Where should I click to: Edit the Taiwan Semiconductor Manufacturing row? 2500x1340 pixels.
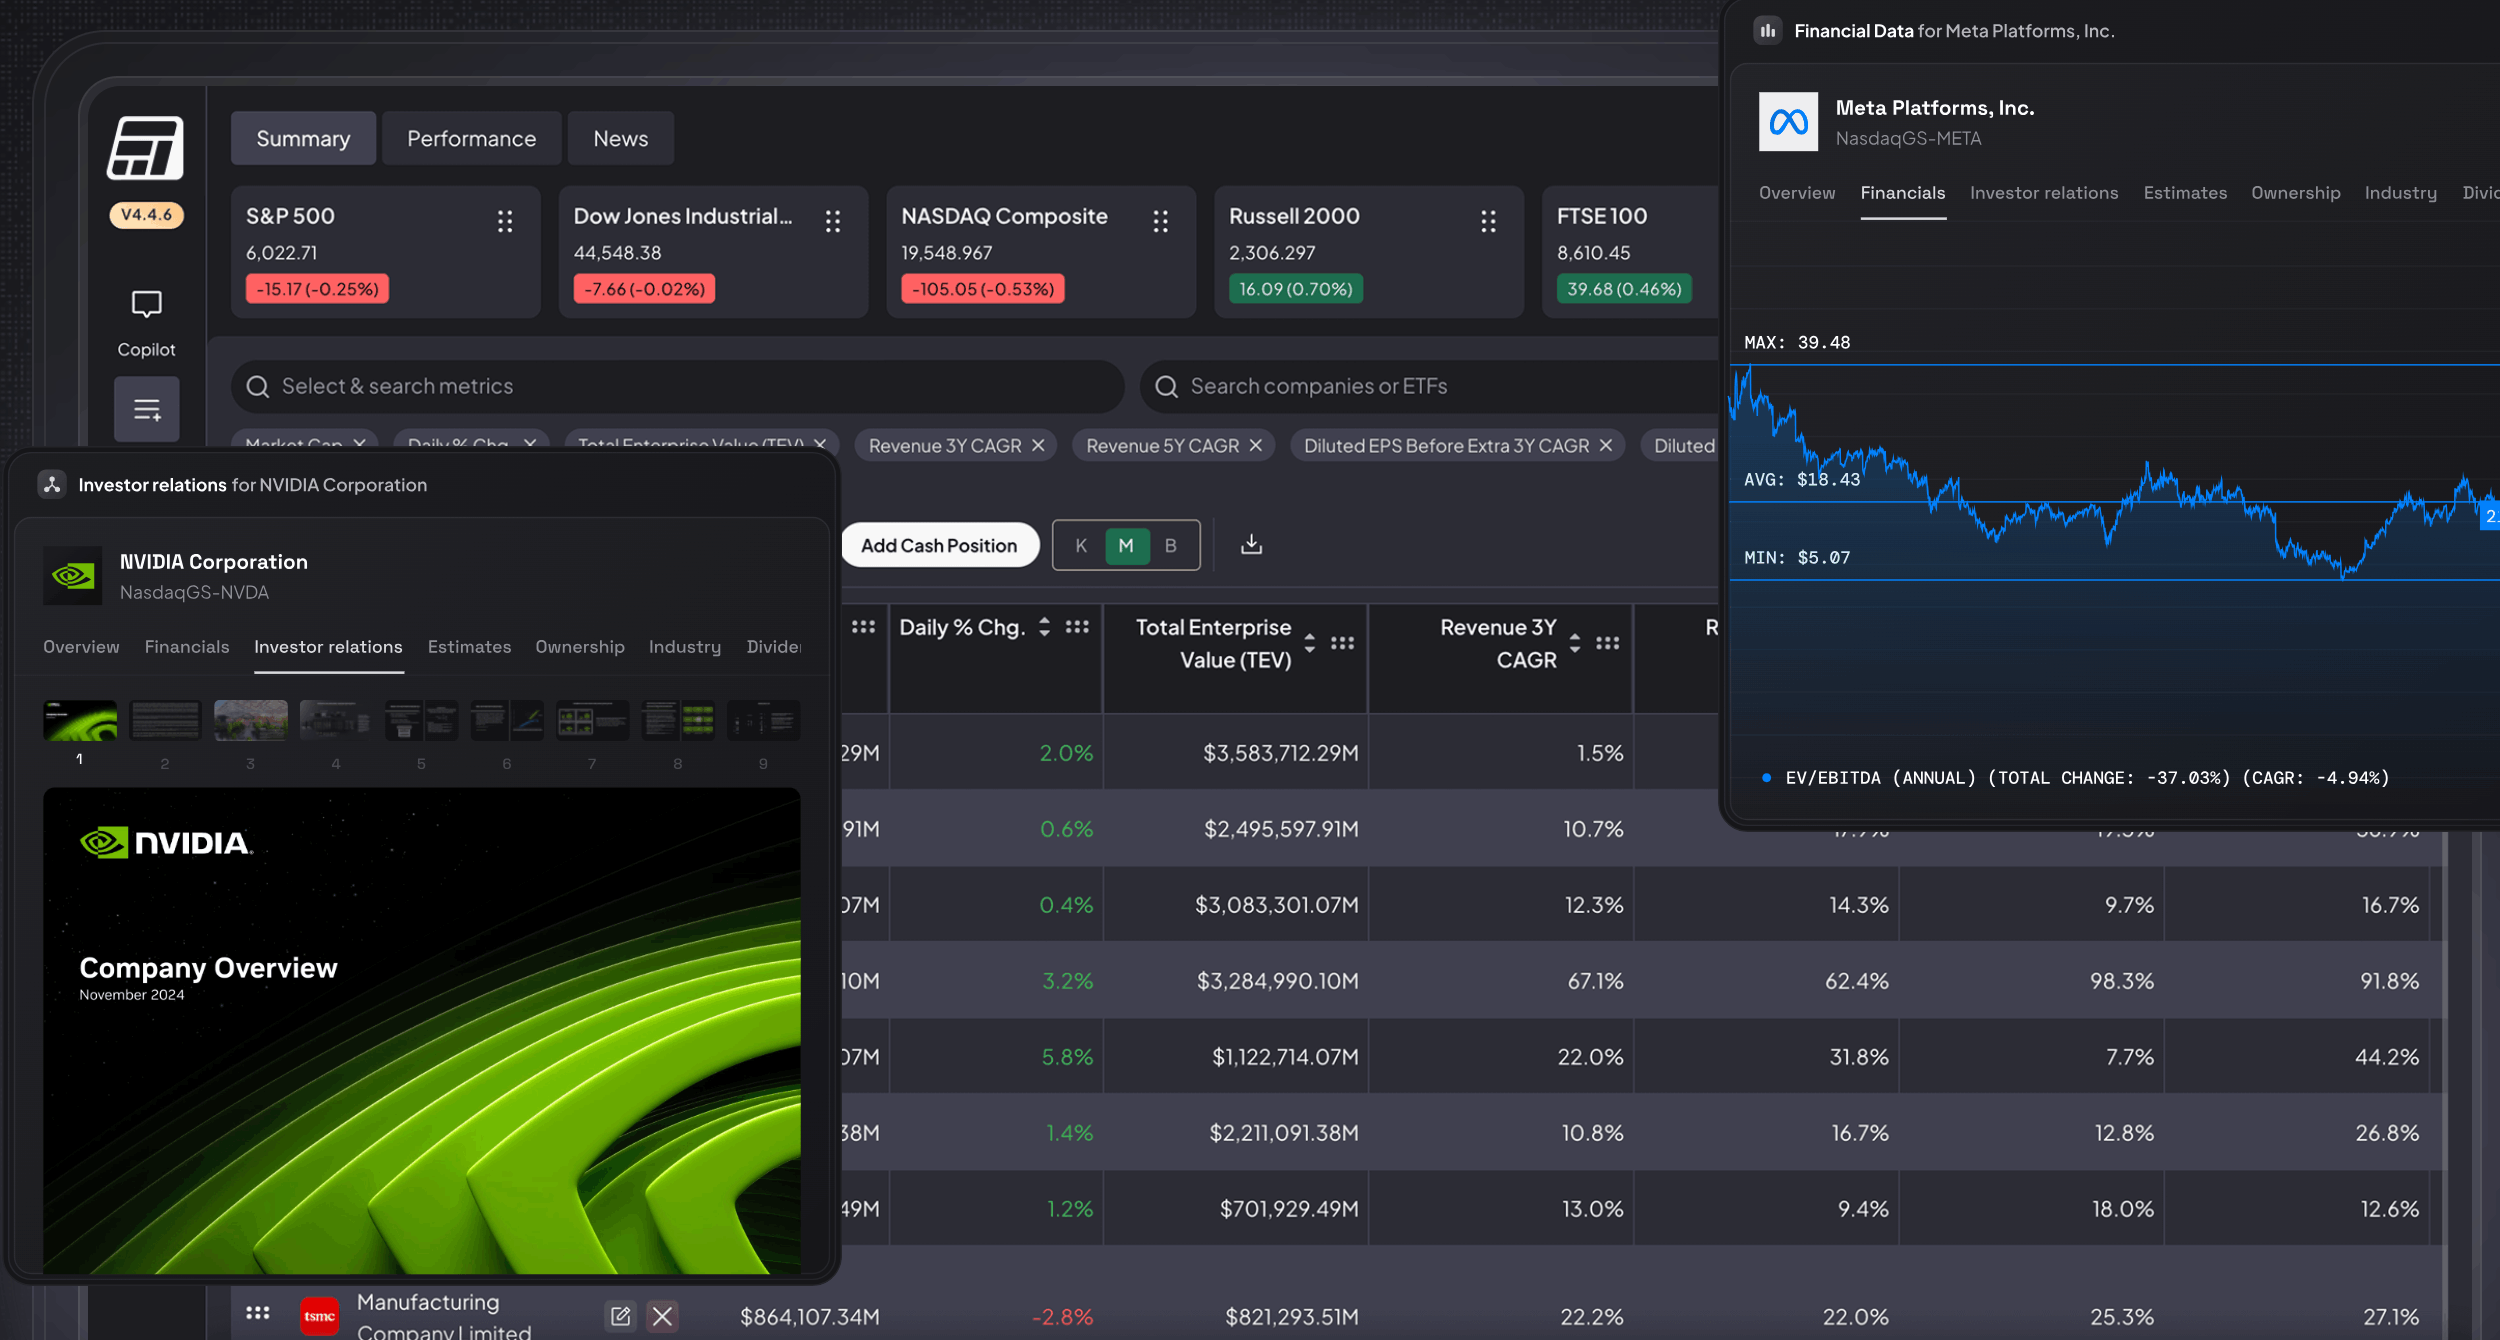(621, 1316)
